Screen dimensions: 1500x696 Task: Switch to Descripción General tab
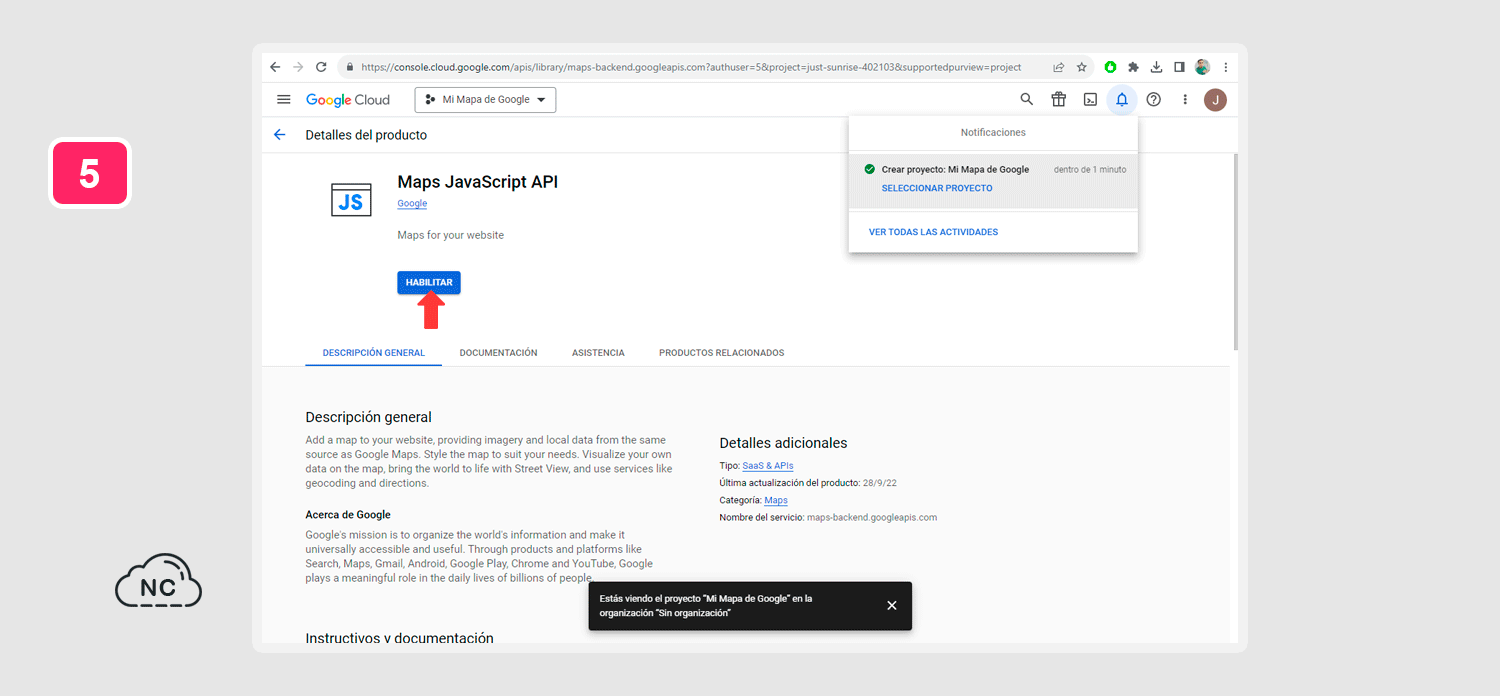374,353
